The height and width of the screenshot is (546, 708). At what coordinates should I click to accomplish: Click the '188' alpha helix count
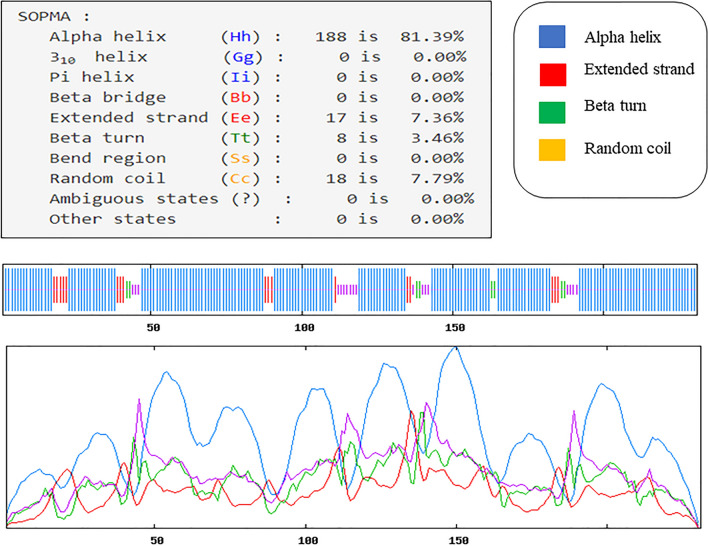331,37
